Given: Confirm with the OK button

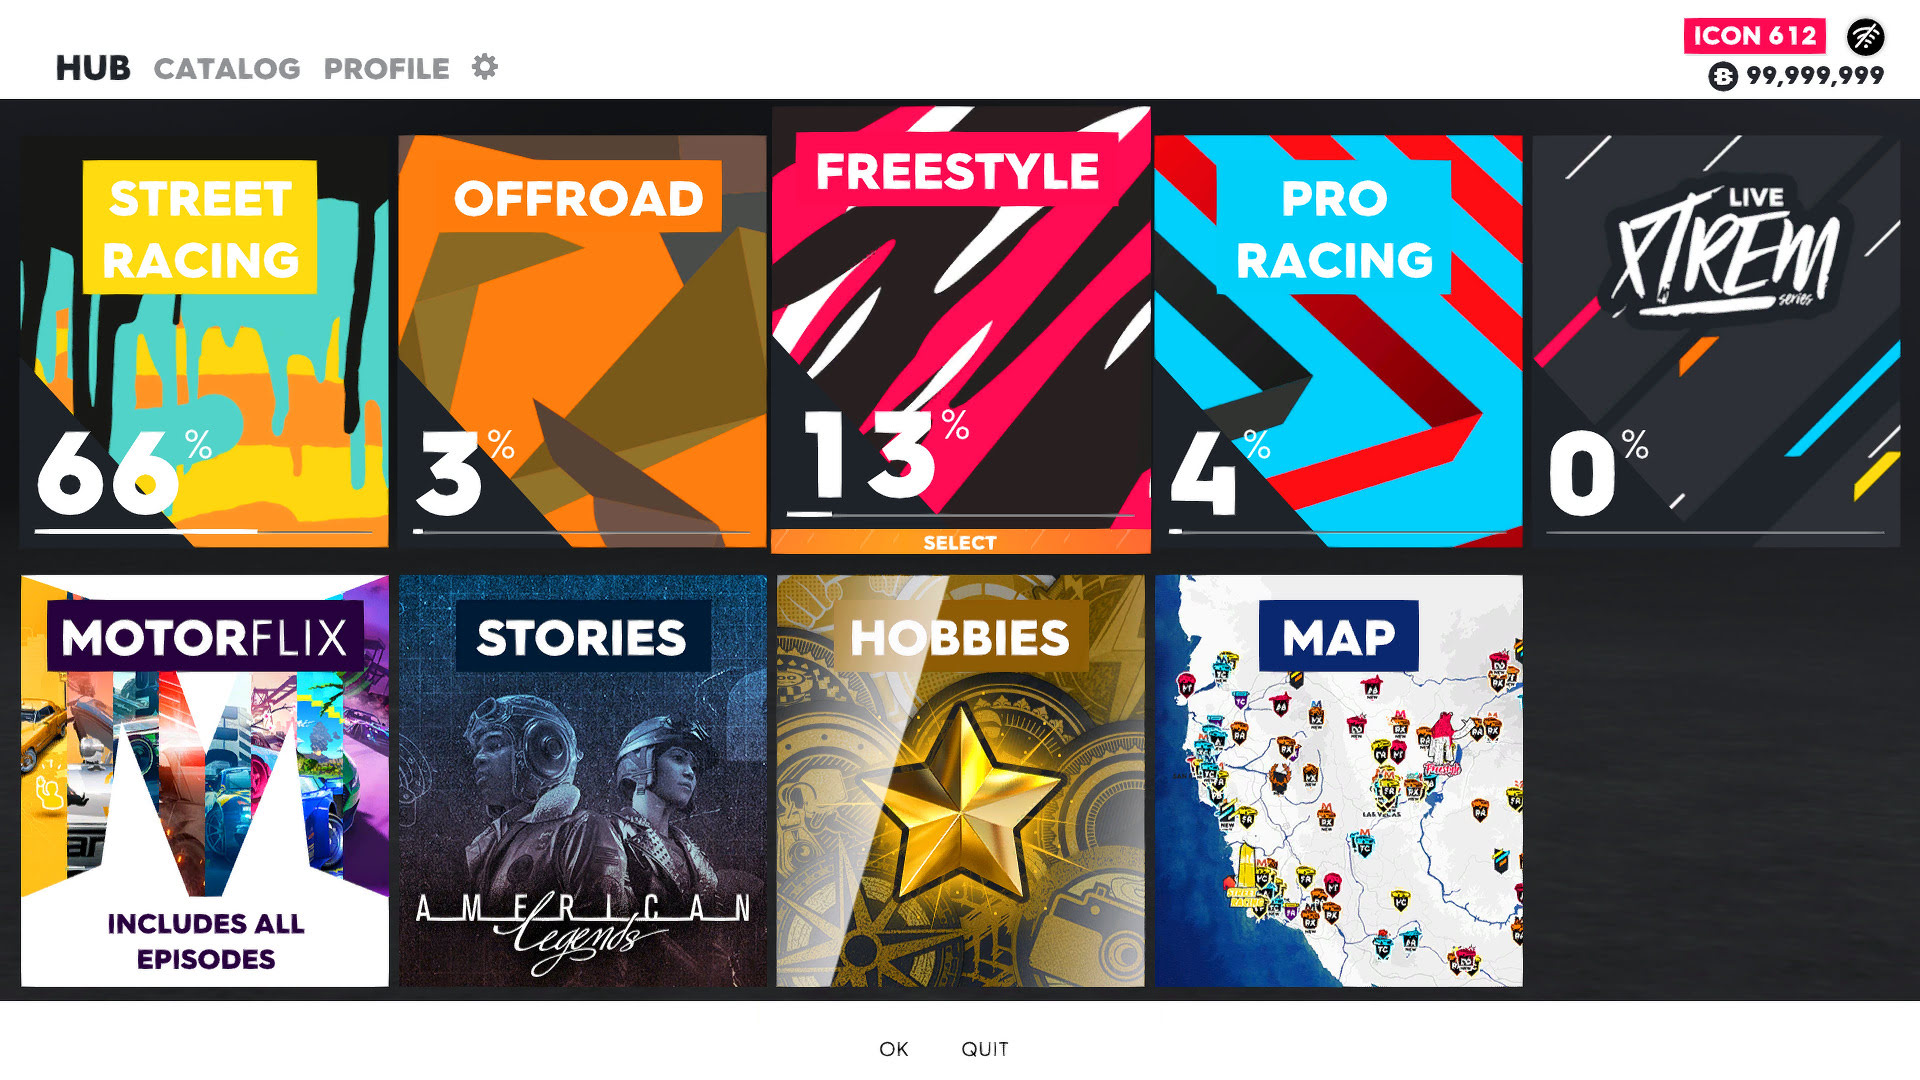Looking at the screenshot, I should (894, 1049).
